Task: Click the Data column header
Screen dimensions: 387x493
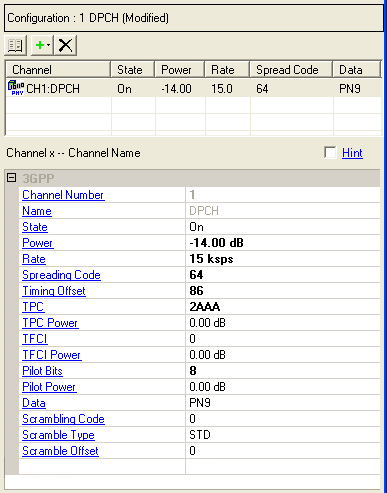Action: 357,70
